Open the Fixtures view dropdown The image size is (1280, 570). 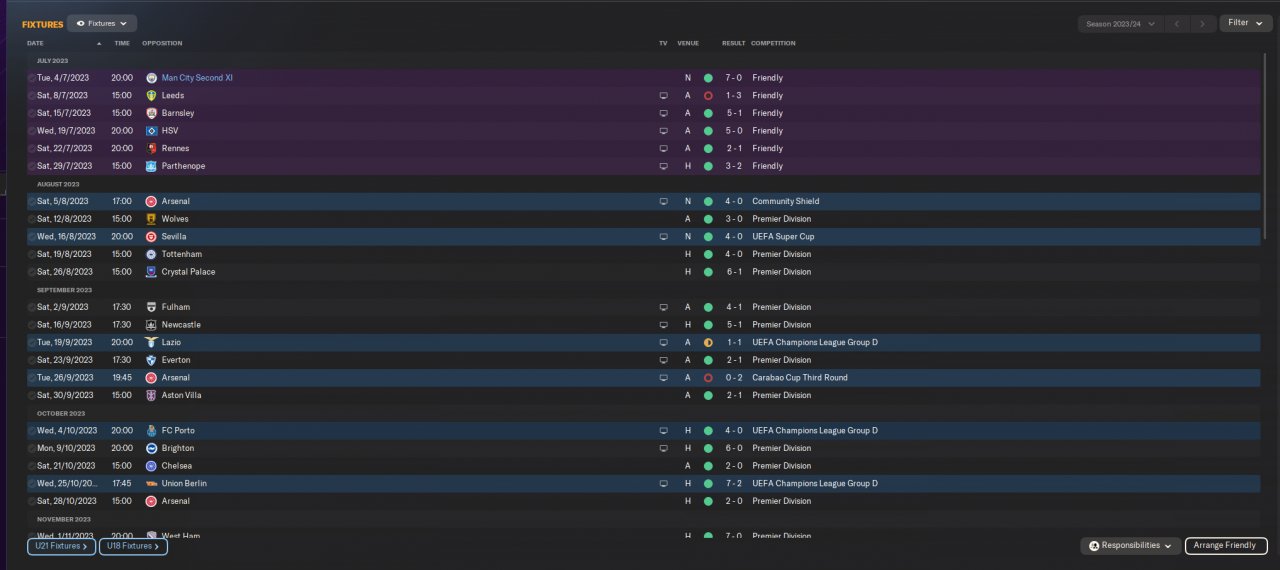point(102,23)
